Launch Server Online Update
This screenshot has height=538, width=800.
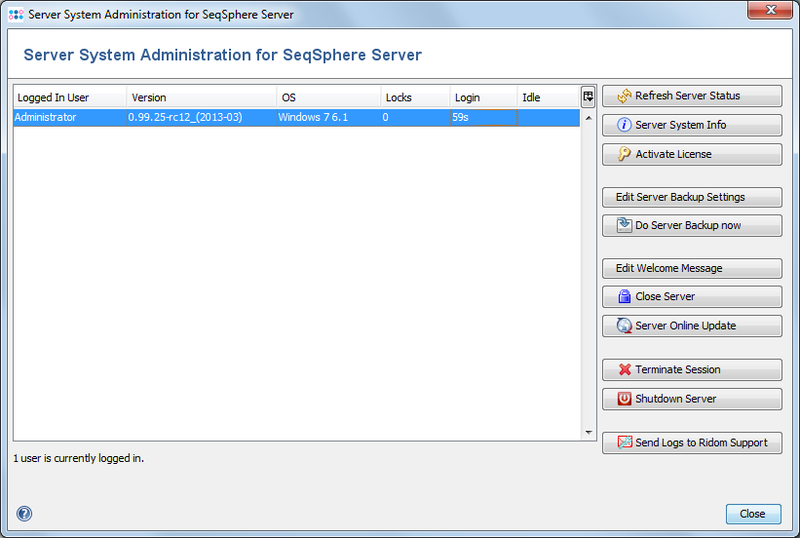(692, 325)
